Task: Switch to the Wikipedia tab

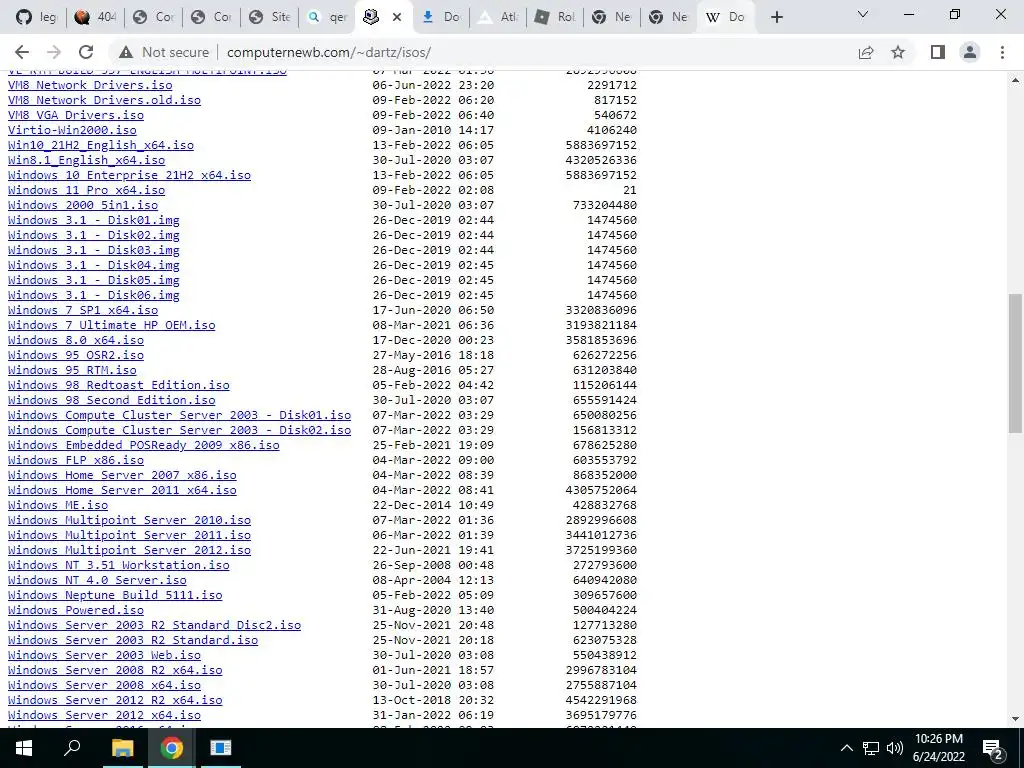Action: coord(725,17)
